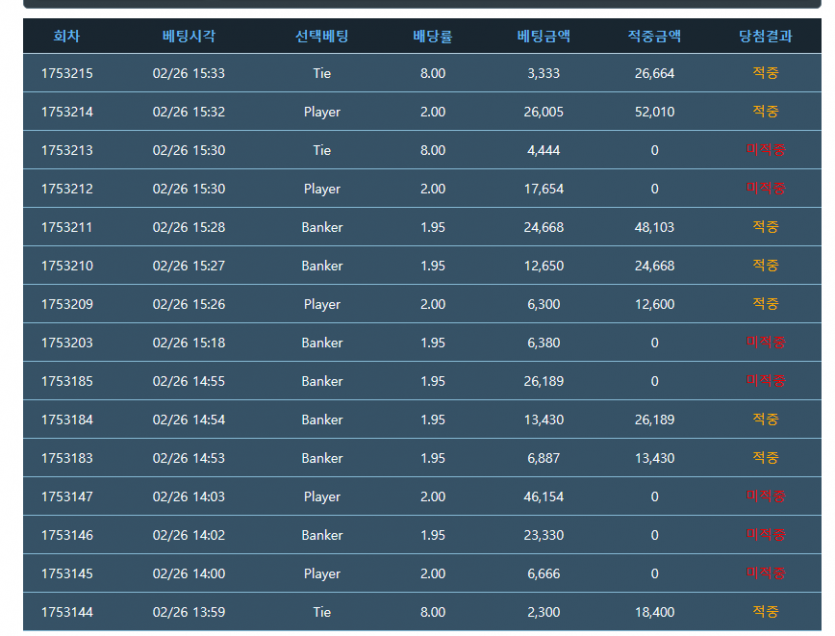Click bet time 02/26 14:03
This screenshot has height=636, width=835.
189,496
